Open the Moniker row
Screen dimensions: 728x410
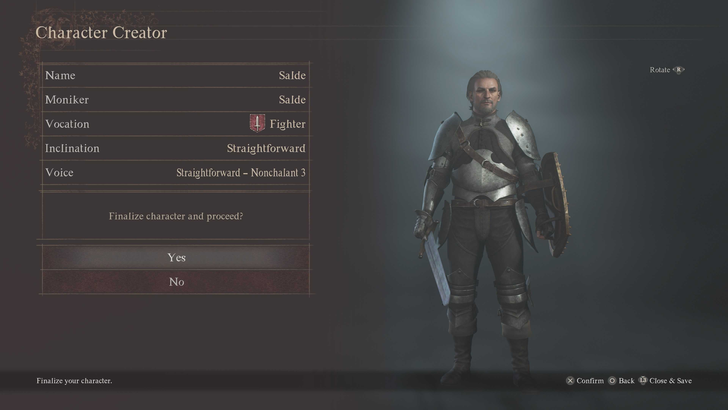coord(176,99)
